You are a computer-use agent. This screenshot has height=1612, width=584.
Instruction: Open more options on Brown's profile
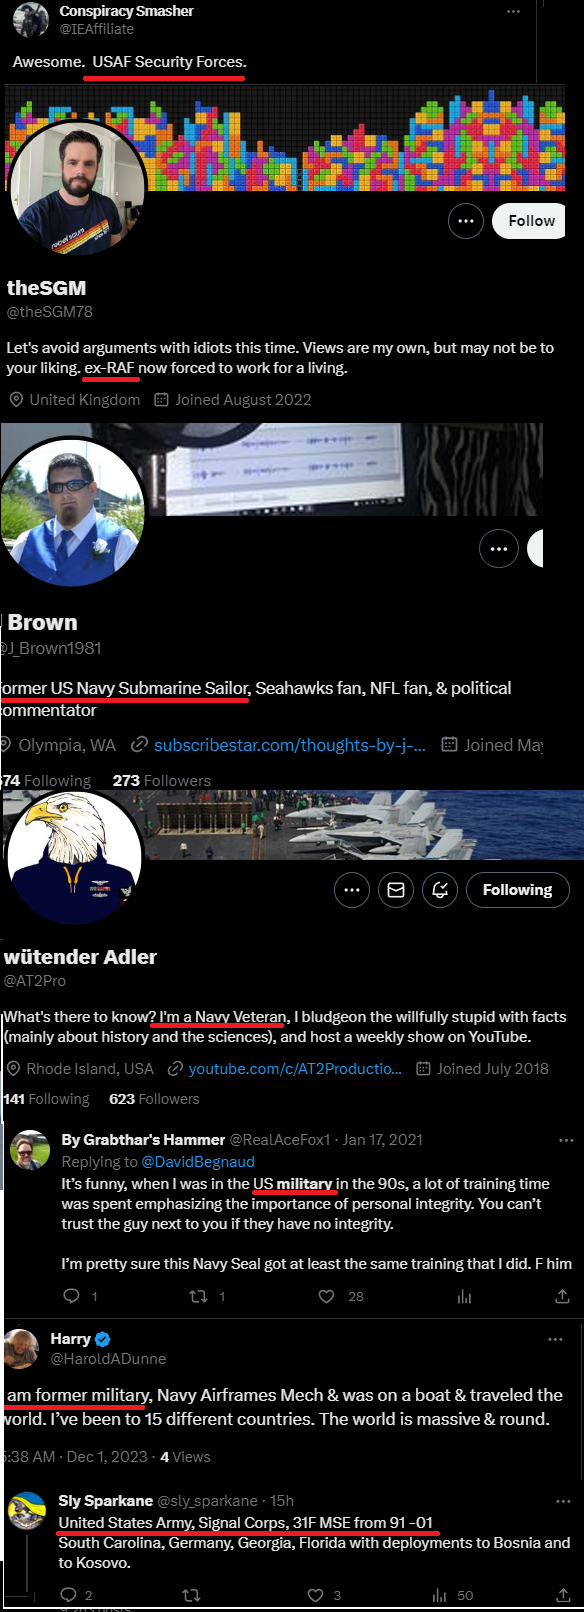[x=499, y=548]
